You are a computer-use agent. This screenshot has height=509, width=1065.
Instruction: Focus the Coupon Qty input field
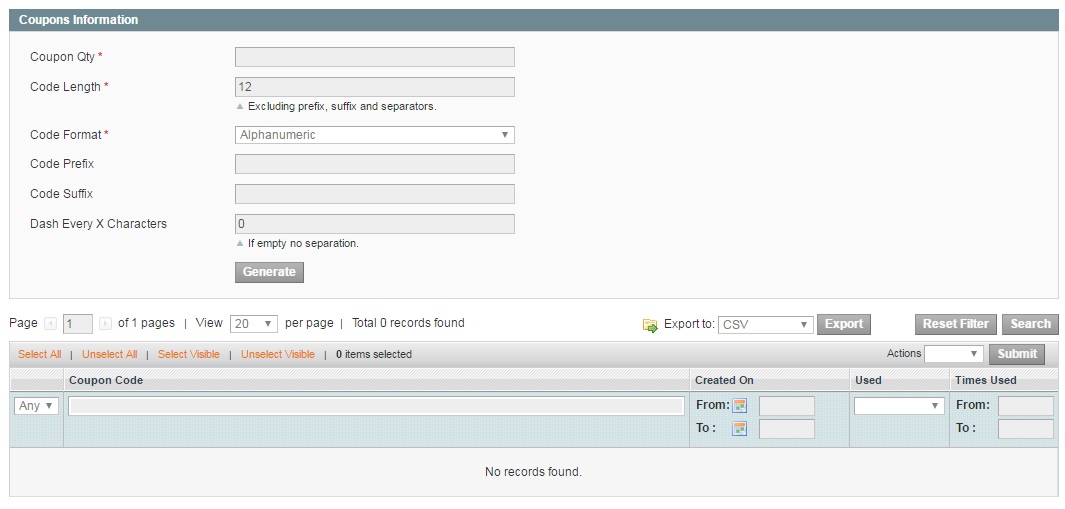click(374, 57)
